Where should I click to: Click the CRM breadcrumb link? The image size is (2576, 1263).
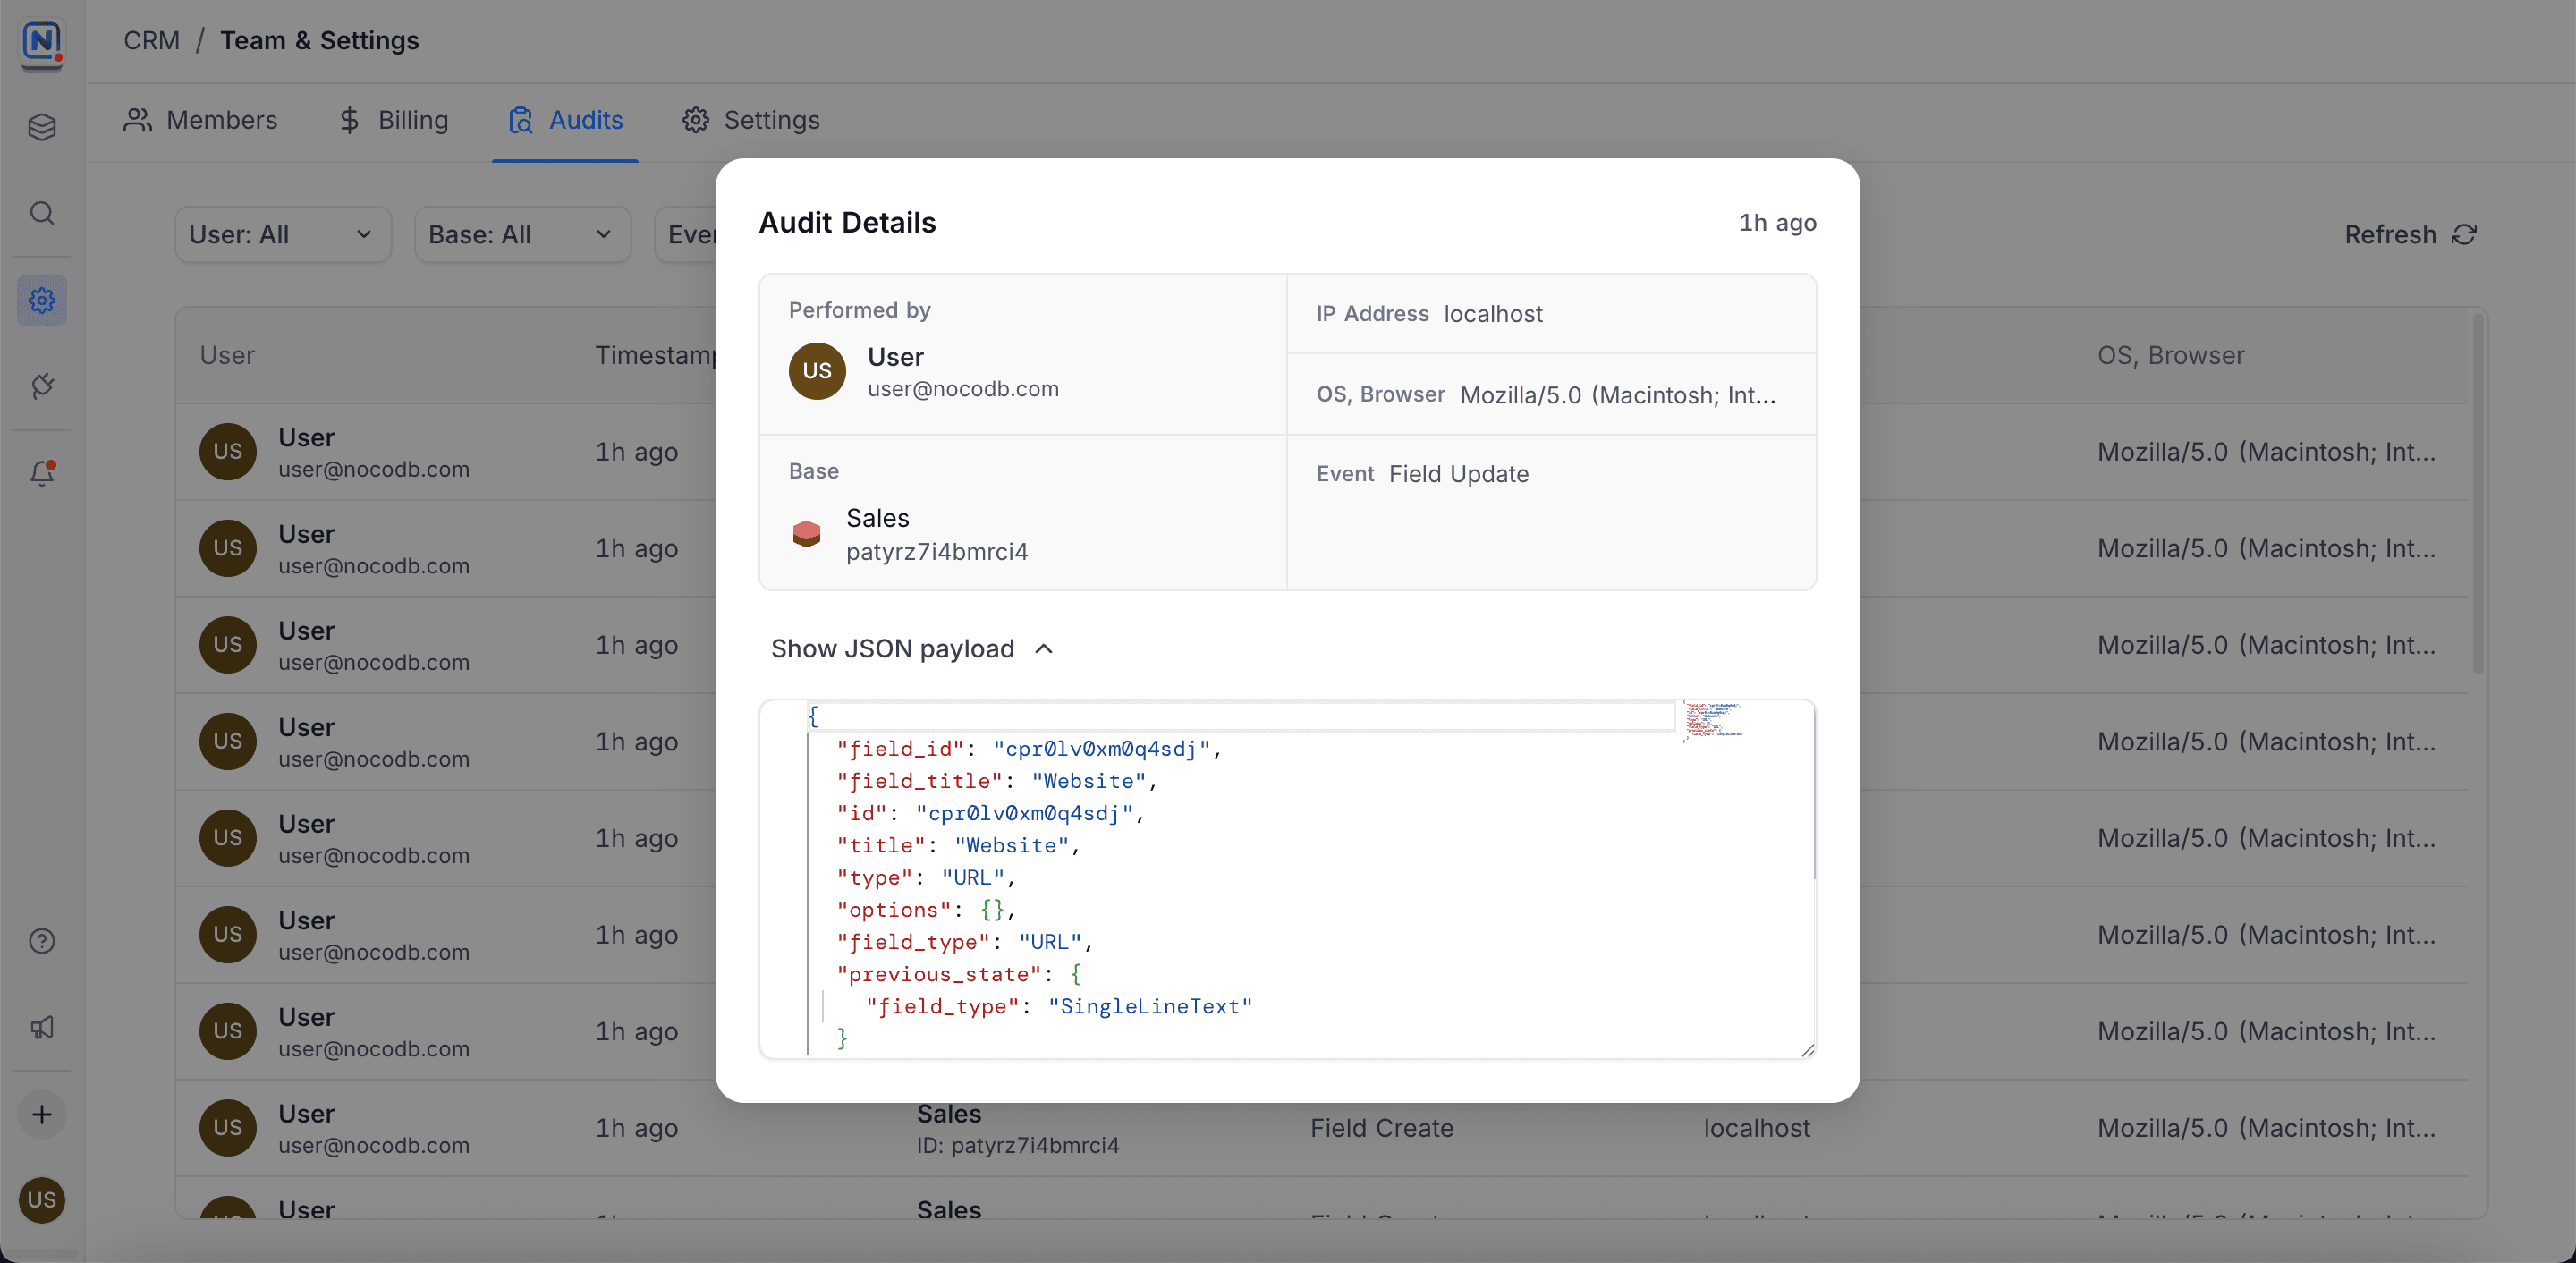152,40
